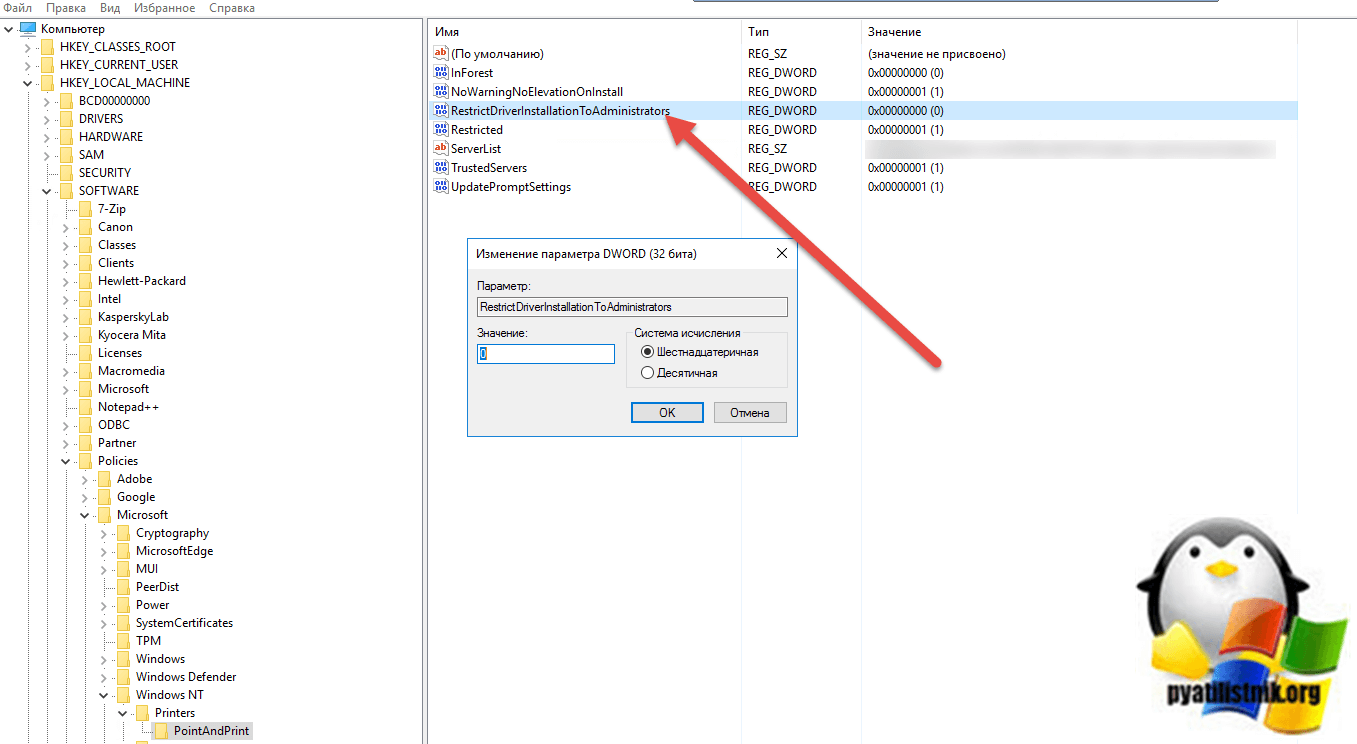1357x744 pixels.
Task: Click the InForest DWORD value icon
Action: tap(441, 72)
